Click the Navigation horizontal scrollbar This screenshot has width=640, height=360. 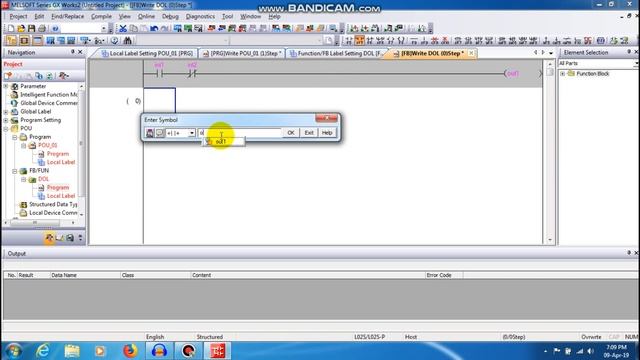tap(39, 222)
